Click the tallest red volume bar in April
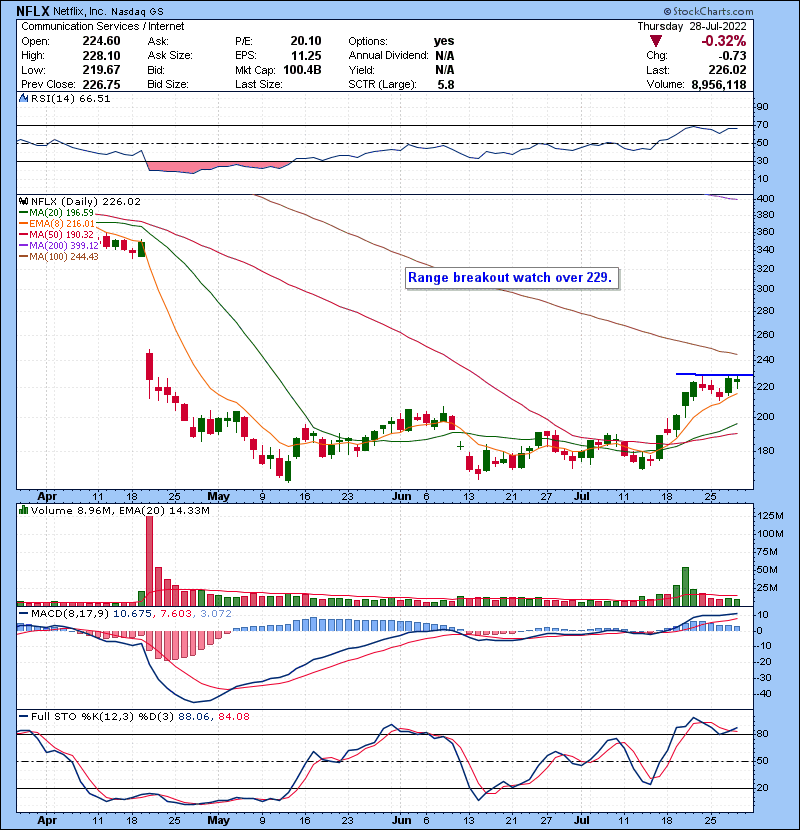 click(149, 561)
